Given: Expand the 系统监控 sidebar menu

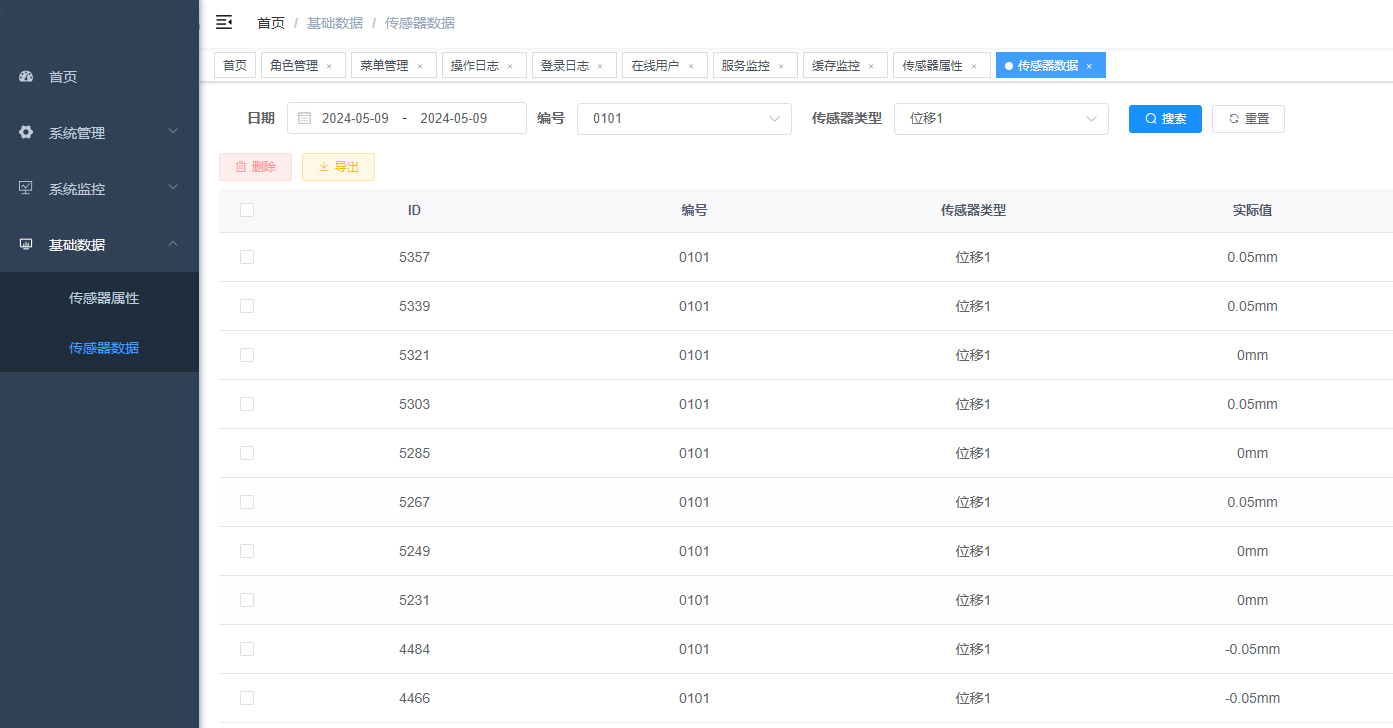Looking at the screenshot, I should coord(99,189).
